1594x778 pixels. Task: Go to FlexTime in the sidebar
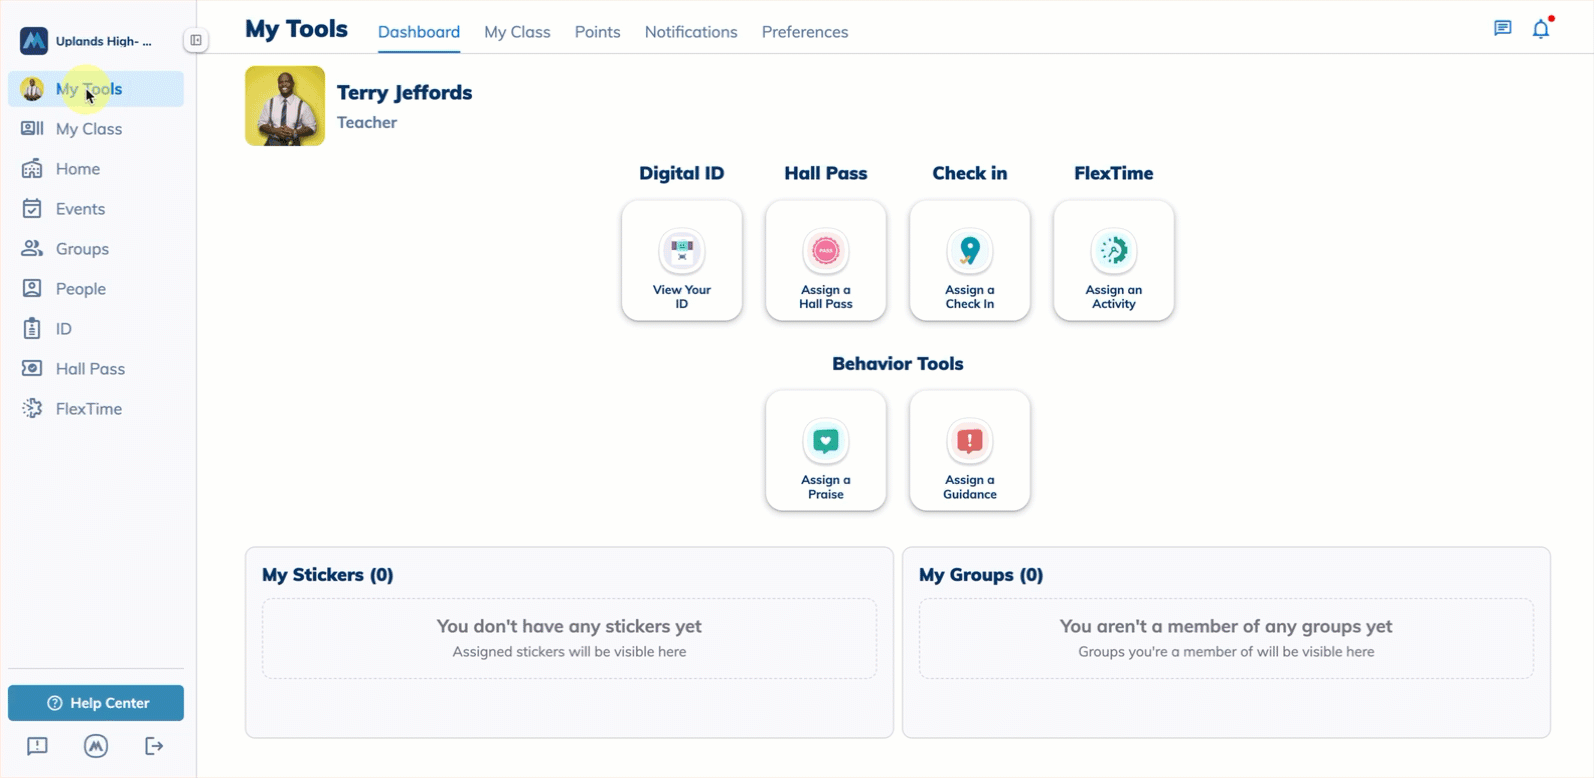point(88,409)
